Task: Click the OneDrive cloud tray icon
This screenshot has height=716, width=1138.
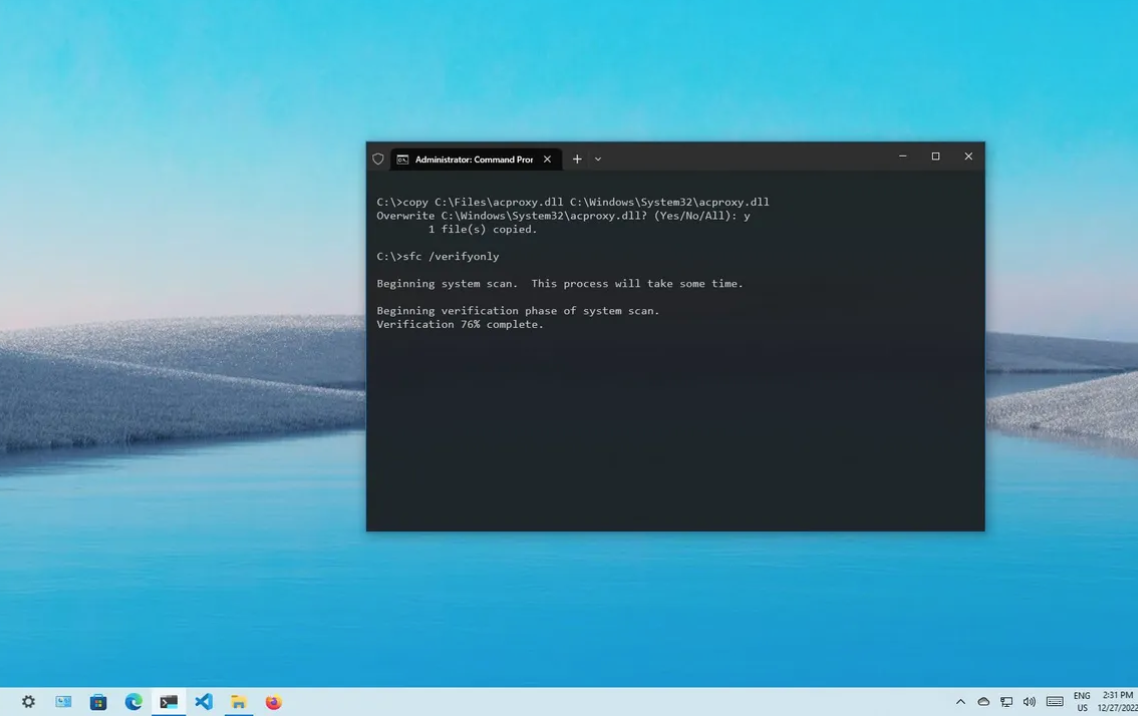Action: click(x=983, y=702)
